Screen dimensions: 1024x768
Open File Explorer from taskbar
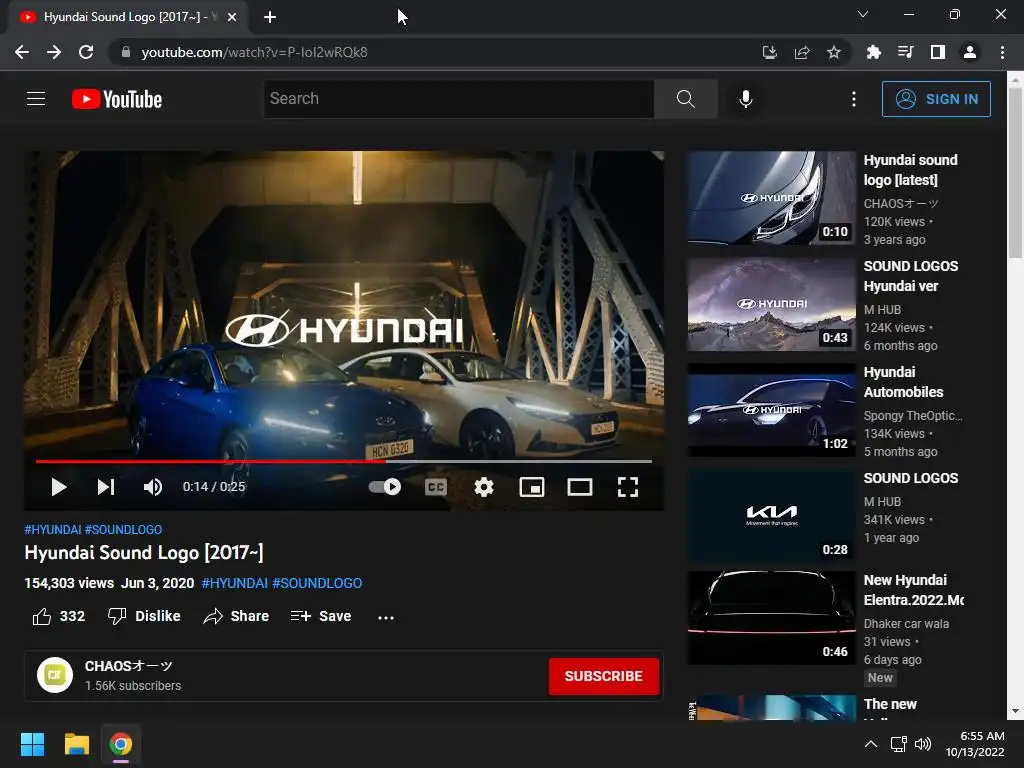pos(76,744)
